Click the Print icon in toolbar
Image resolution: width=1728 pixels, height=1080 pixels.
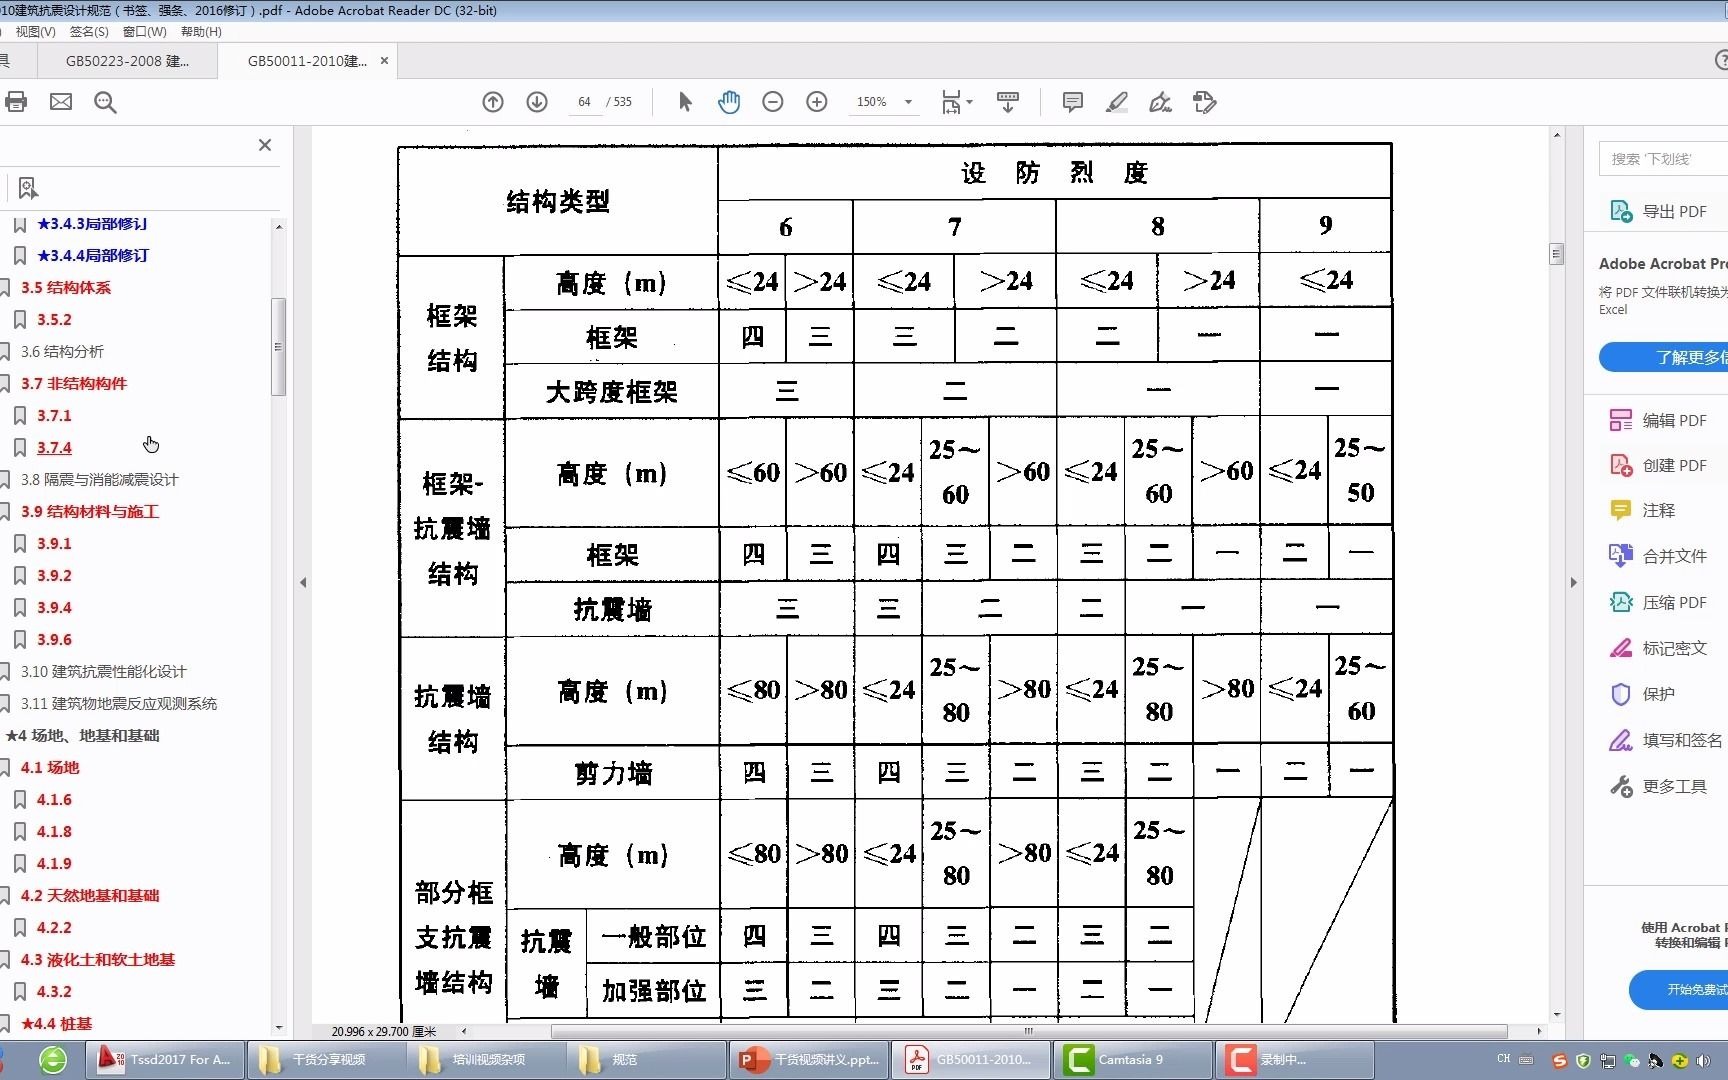coord(16,102)
